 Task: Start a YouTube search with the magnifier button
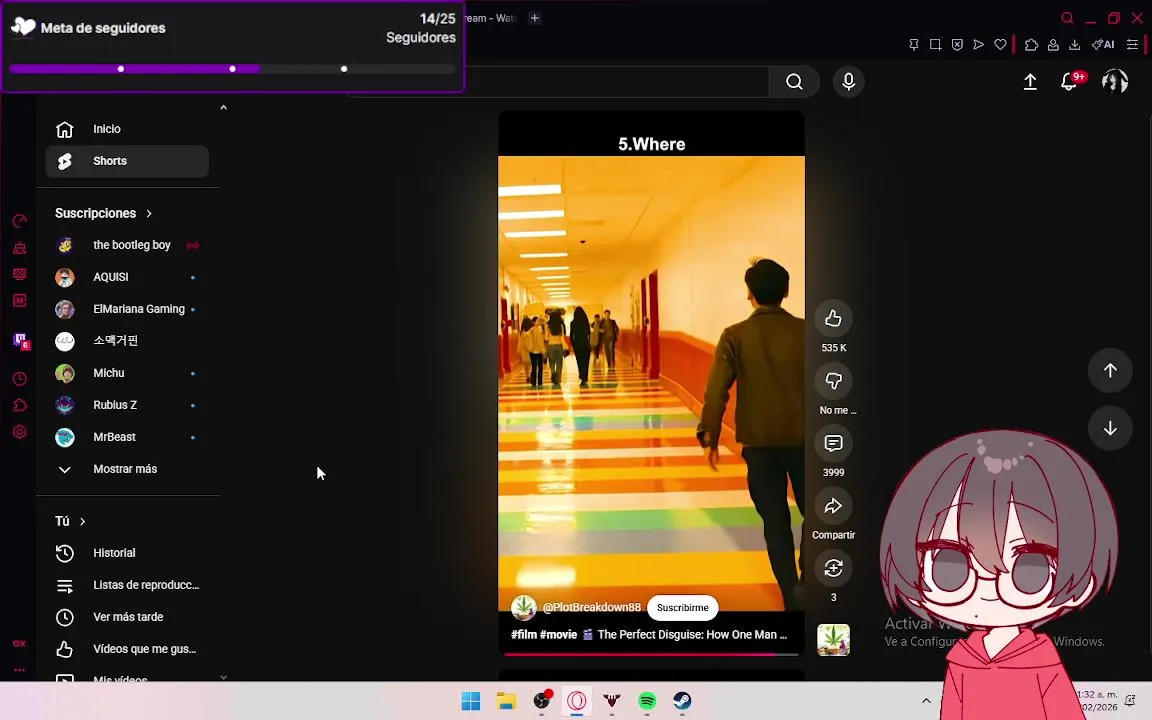[x=794, y=82]
